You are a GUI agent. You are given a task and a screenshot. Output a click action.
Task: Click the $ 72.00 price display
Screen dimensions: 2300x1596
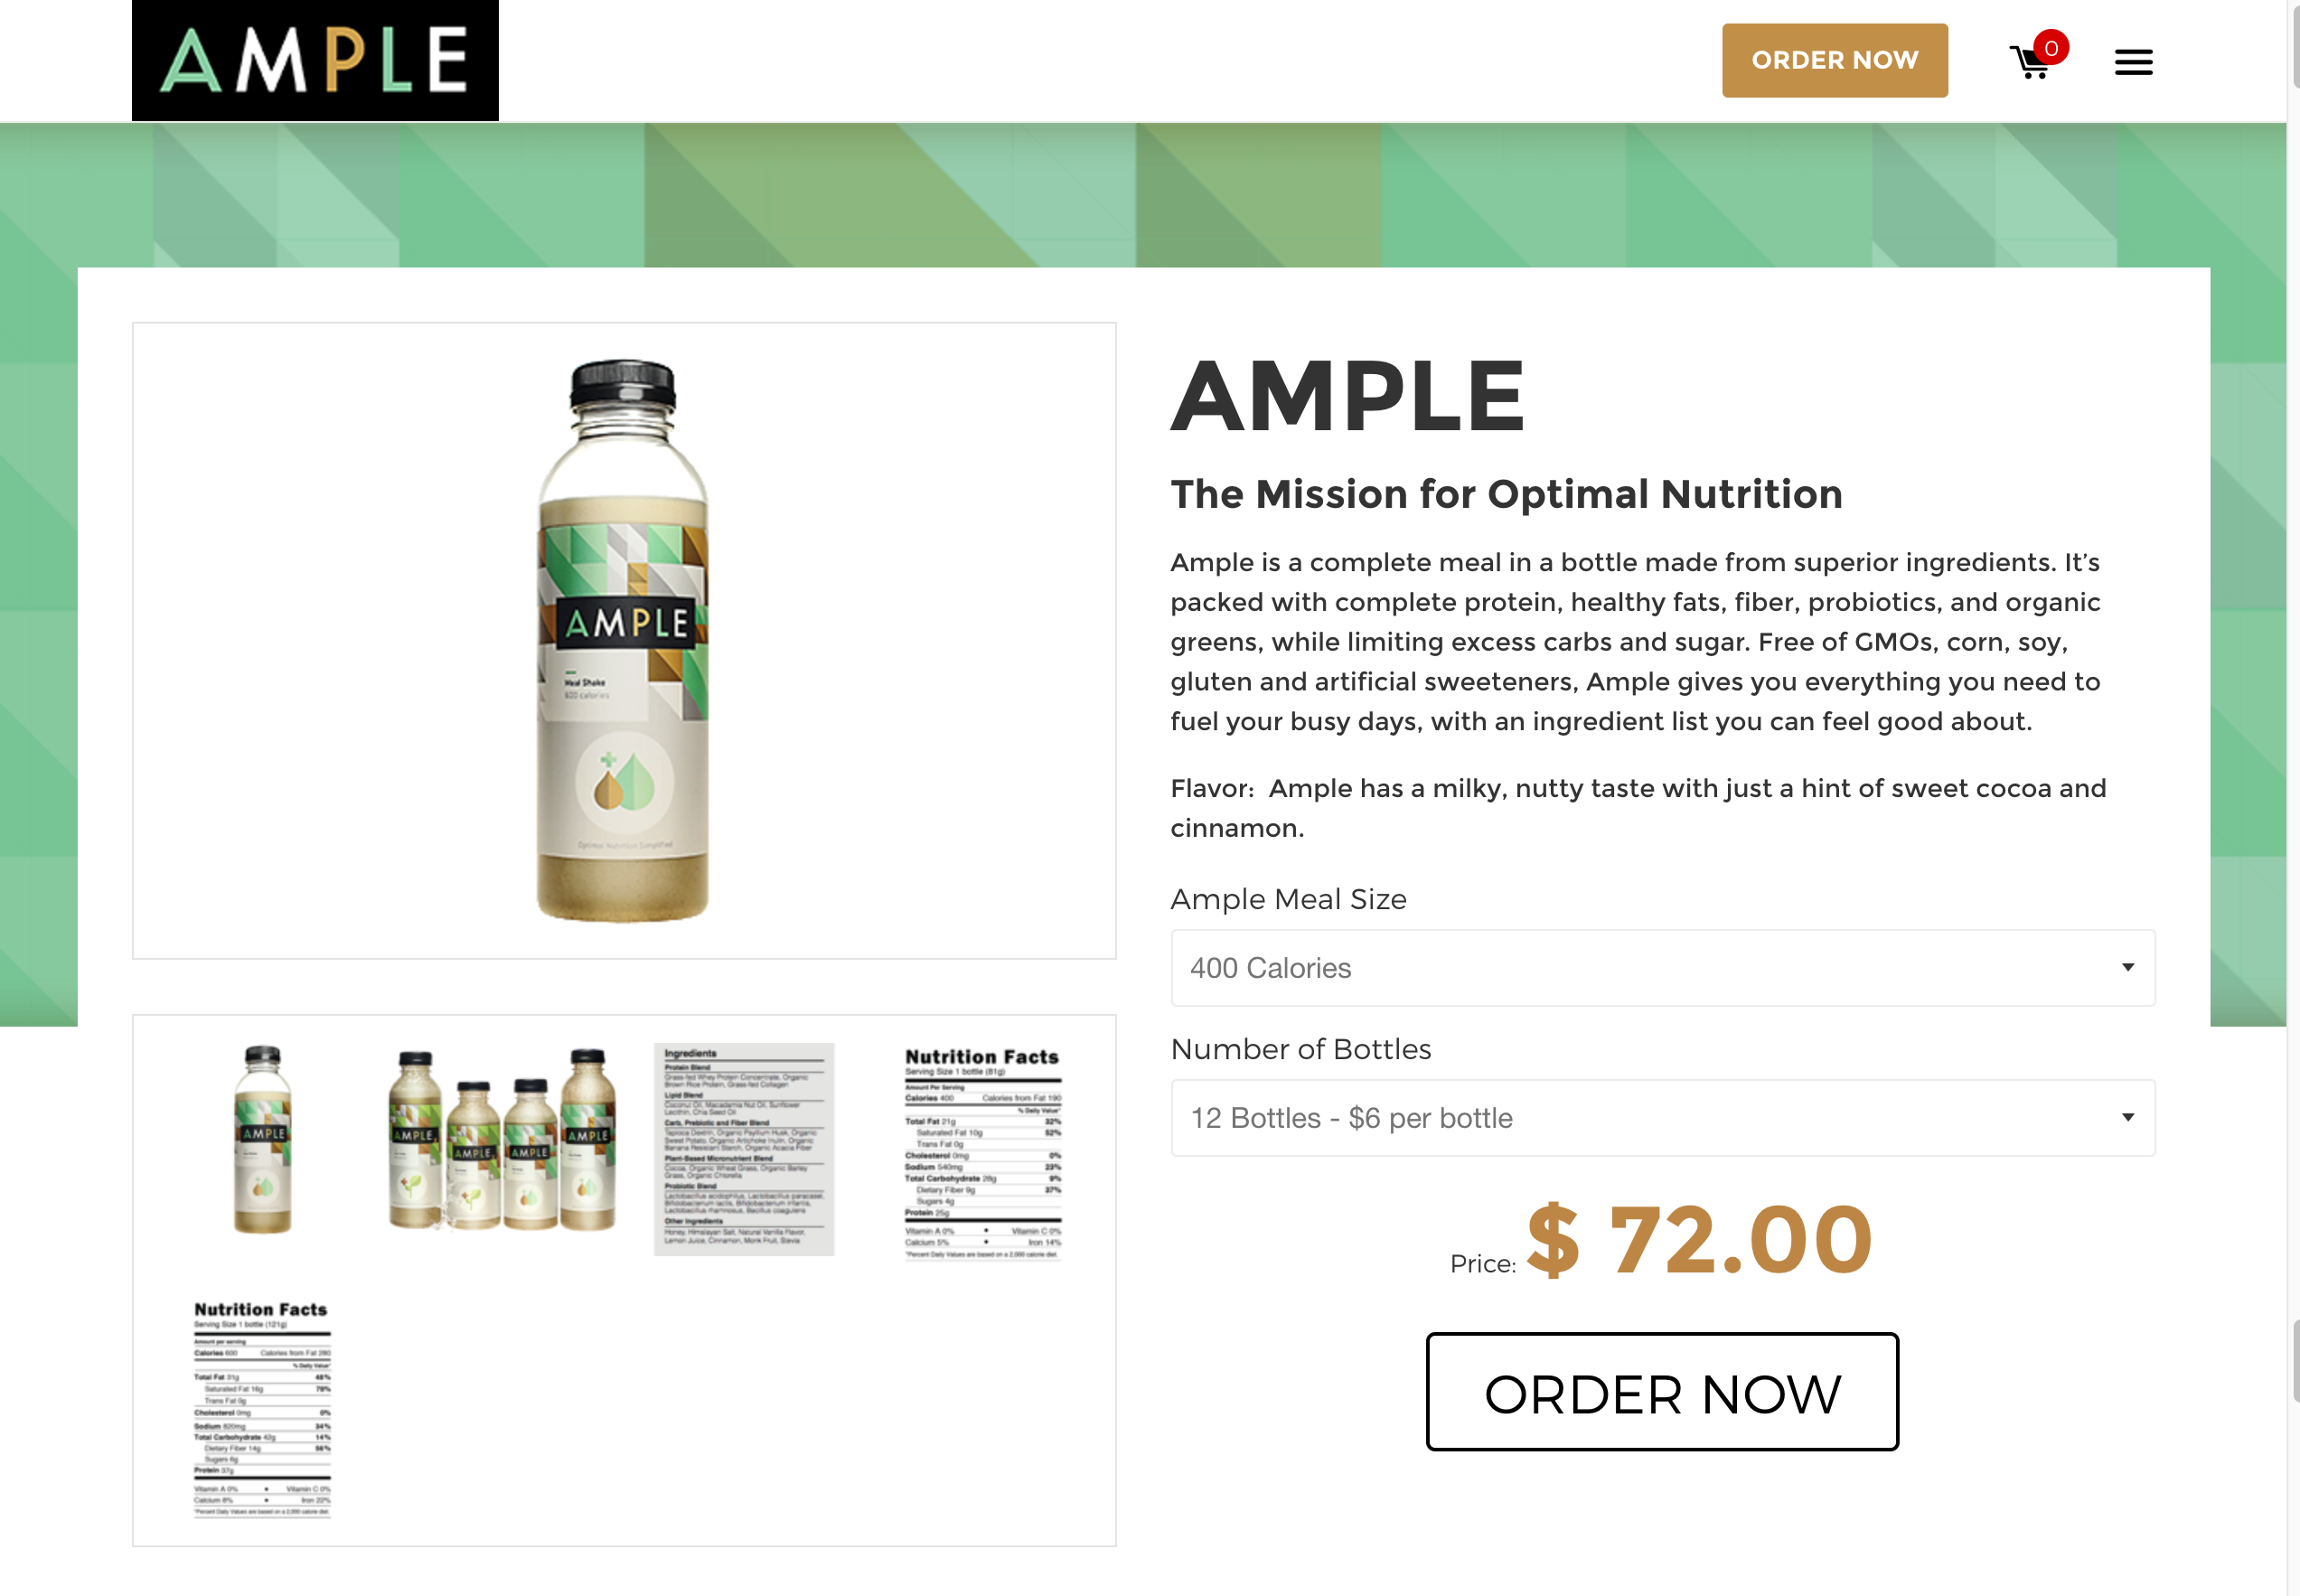tap(1699, 1240)
